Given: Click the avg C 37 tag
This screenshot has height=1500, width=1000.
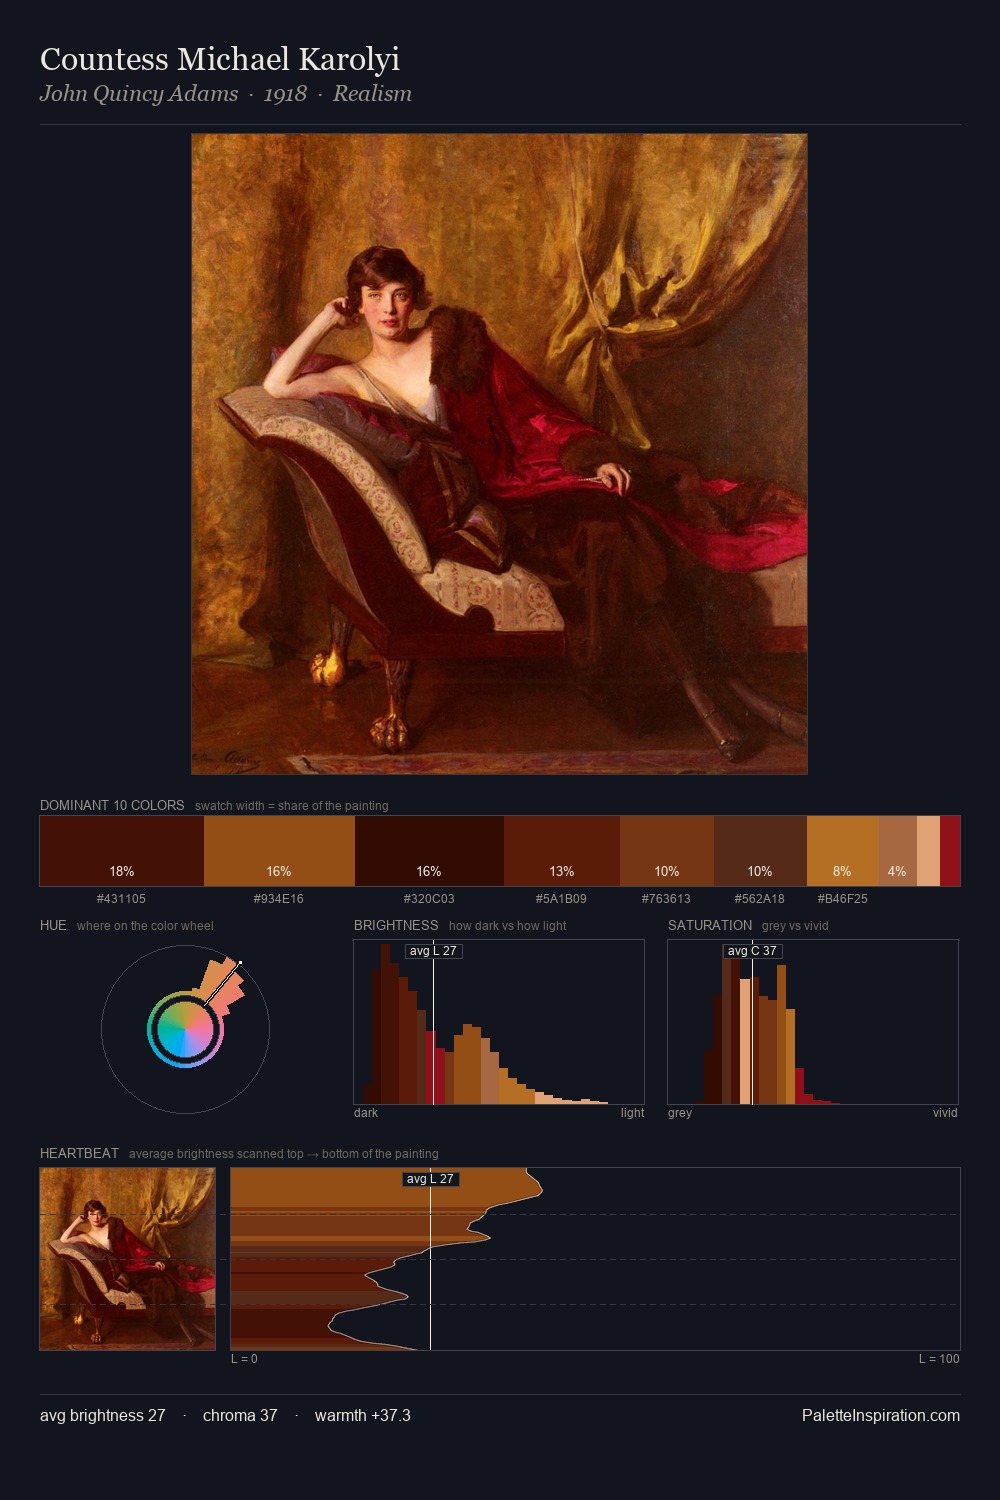Looking at the screenshot, I should (752, 951).
